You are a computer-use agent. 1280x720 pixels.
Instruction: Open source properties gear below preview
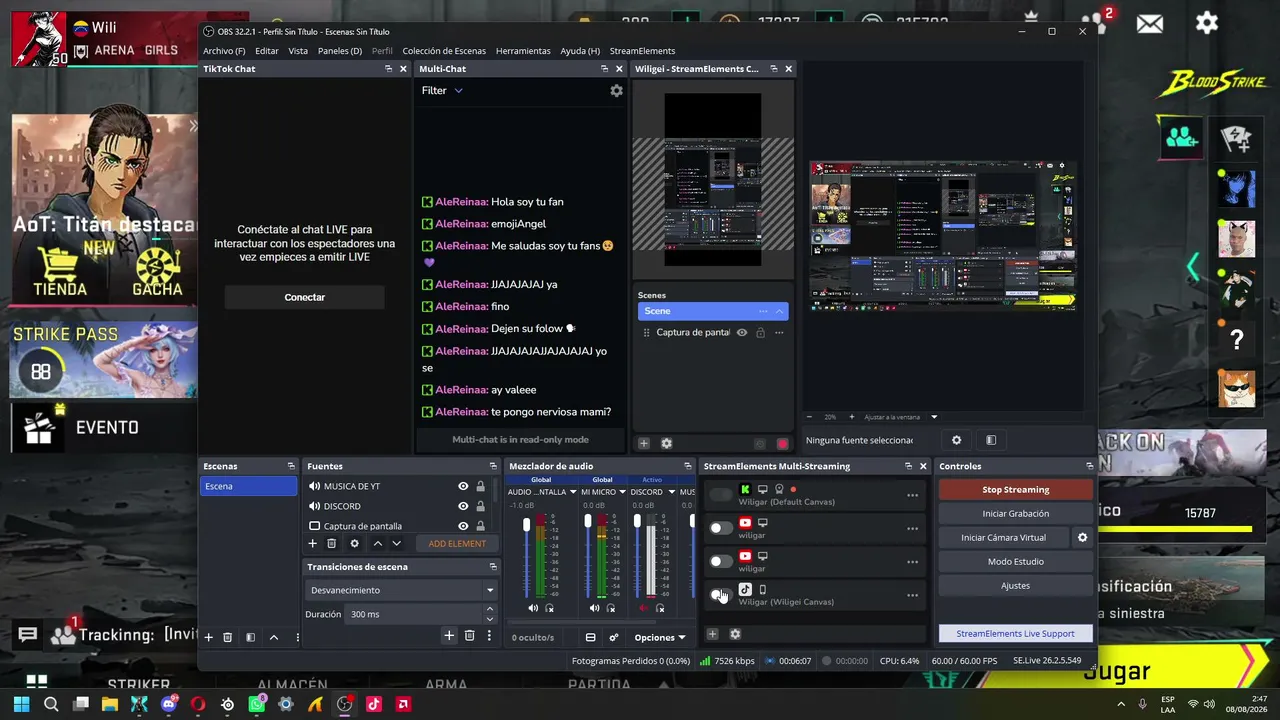pyautogui.click(x=956, y=440)
